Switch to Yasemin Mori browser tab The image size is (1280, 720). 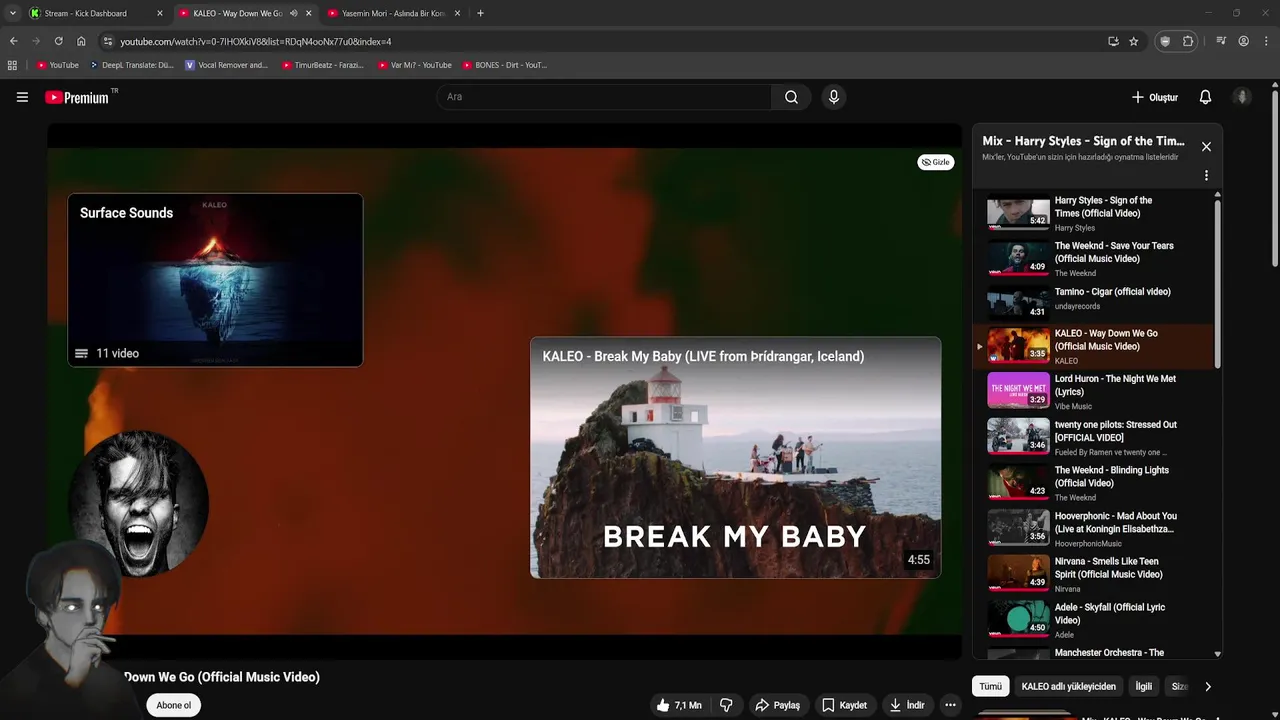(x=393, y=13)
